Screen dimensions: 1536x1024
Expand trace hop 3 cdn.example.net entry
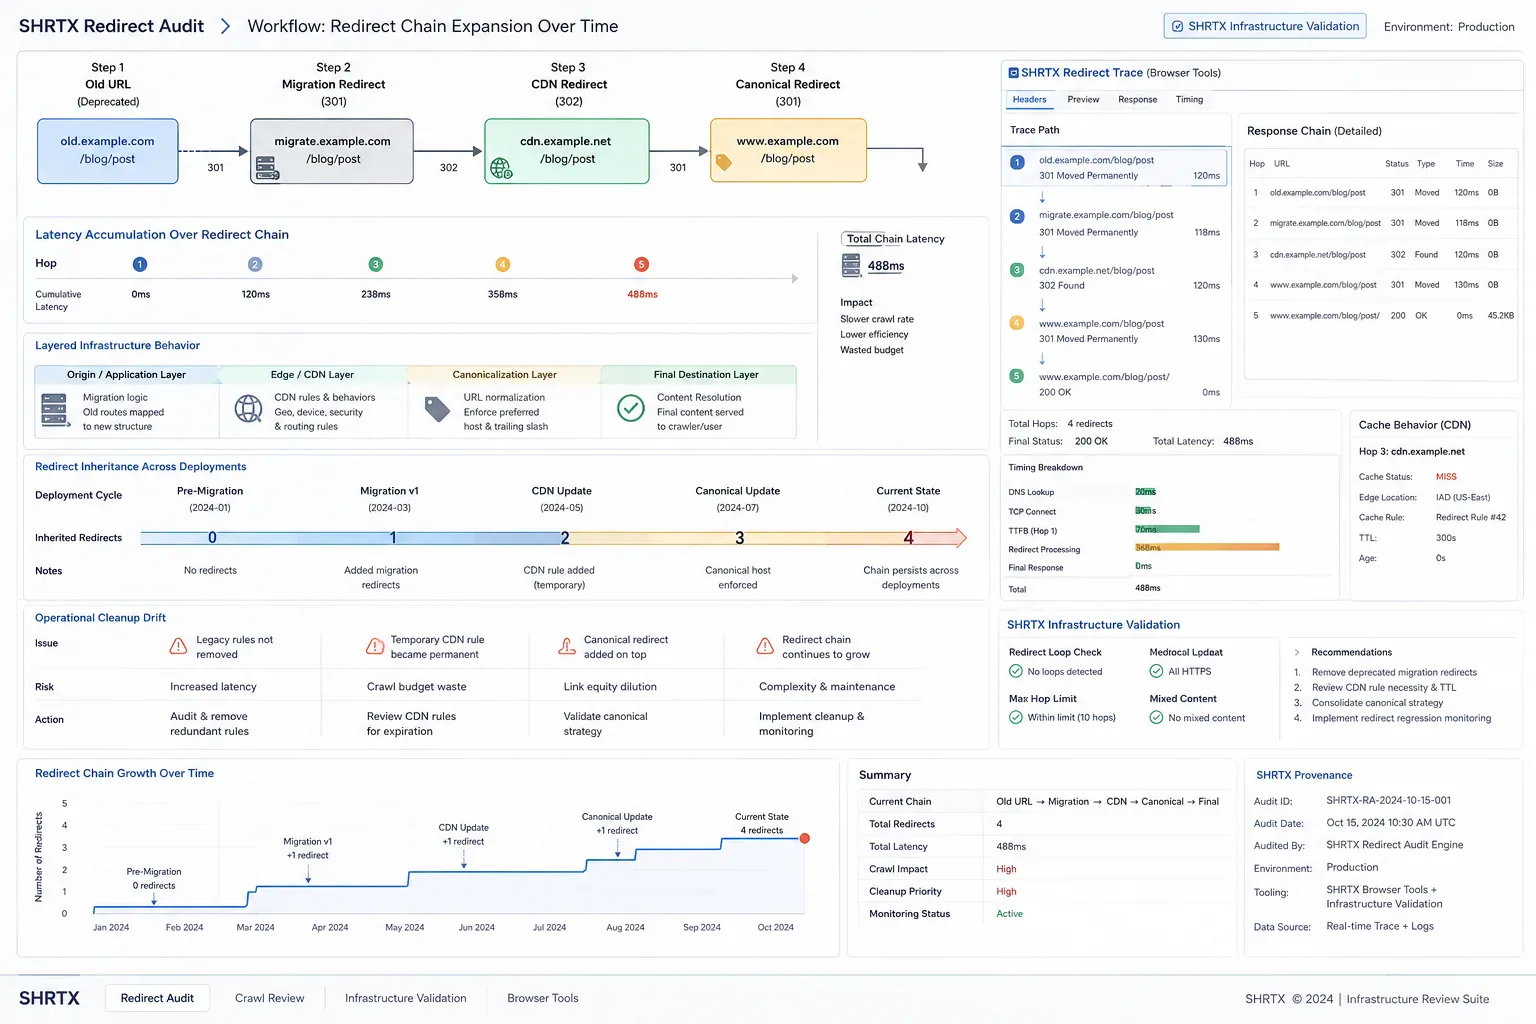(1115, 277)
